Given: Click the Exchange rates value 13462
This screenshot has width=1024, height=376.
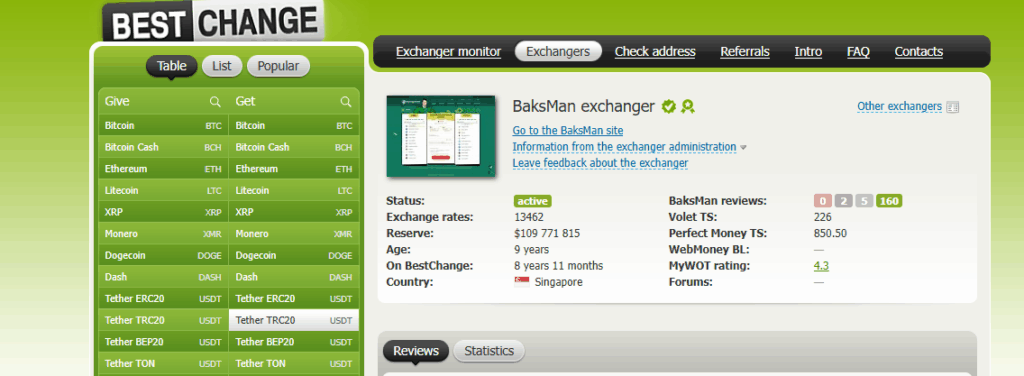Looking at the screenshot, I should pos(529,217).
